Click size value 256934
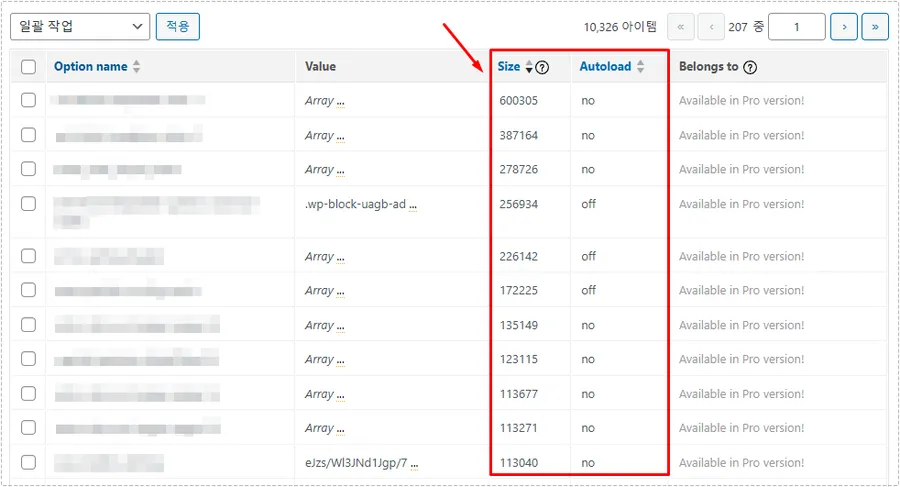This screenshot has height=487, width=900. 518,204
